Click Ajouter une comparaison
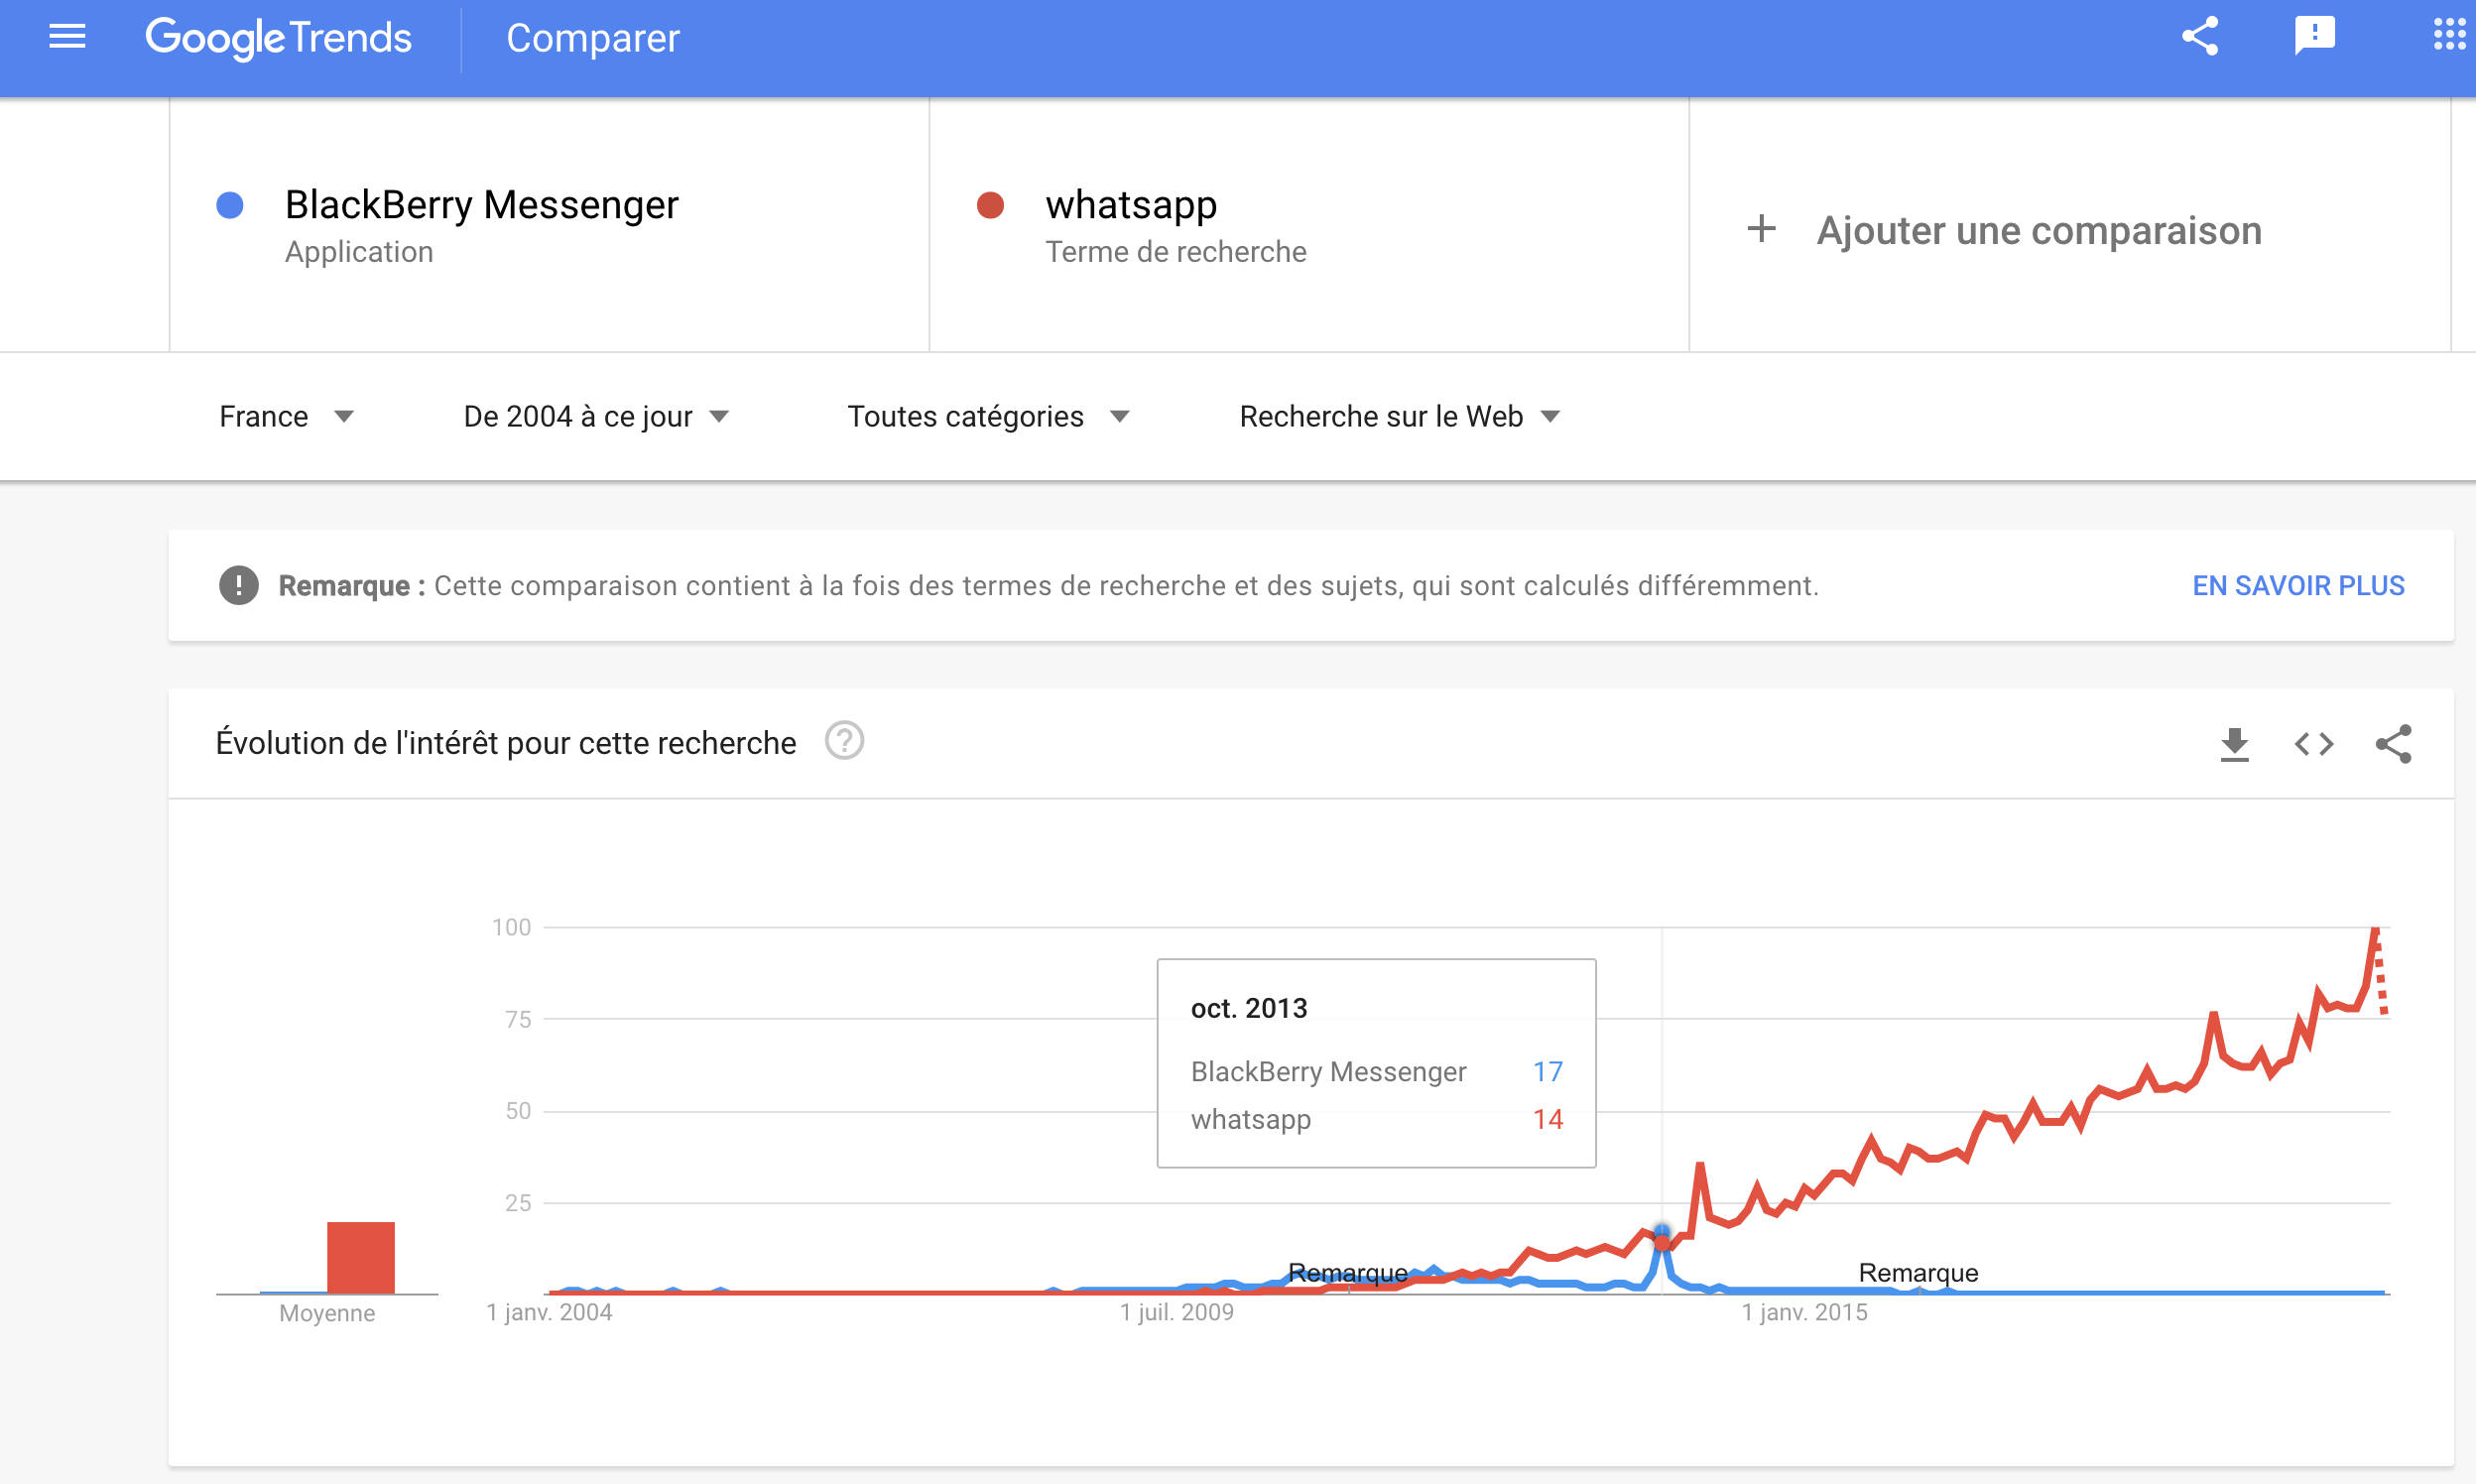This screenshot has height=1484, width=2476. point(2004,230)
